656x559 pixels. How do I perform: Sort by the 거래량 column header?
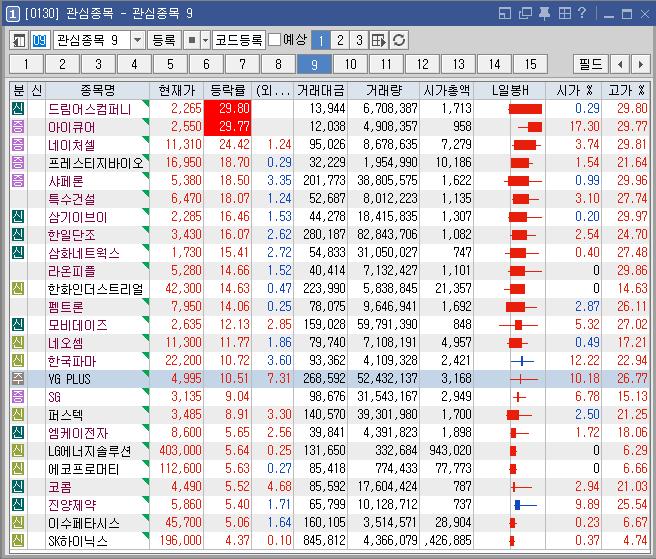click(383, 90)
